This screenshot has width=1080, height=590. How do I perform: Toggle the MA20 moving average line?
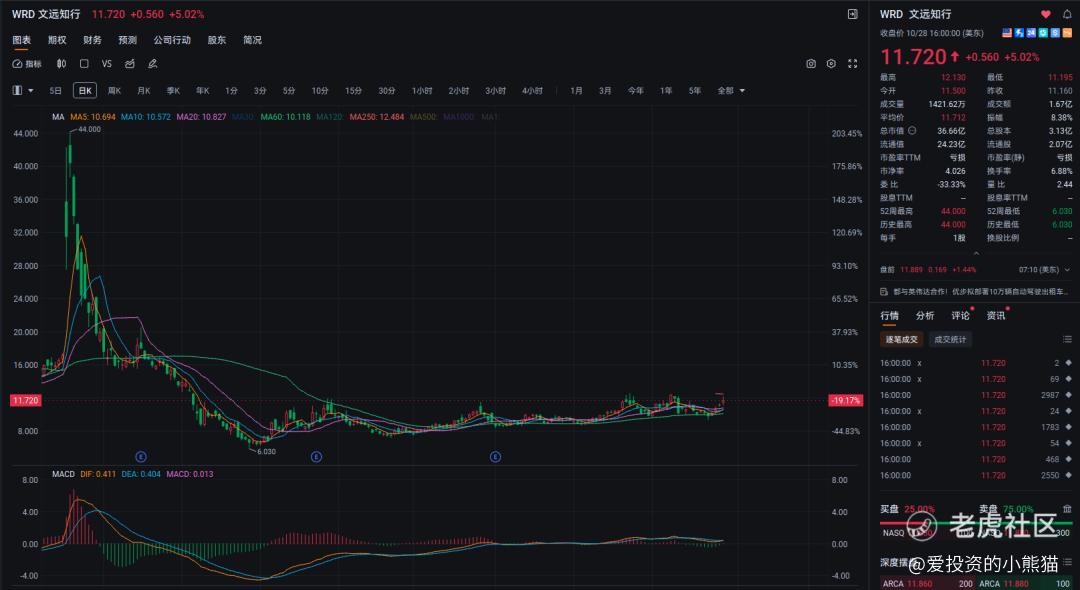coord(201,117)
